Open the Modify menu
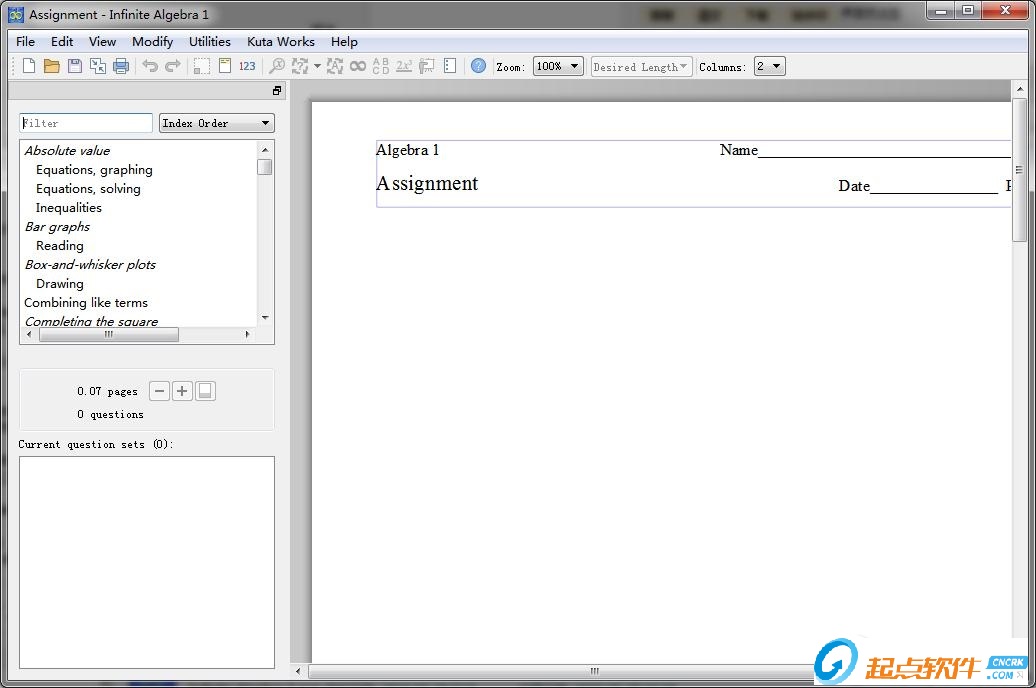The height and width of the screenshot is (688, 1036). [x=153, y=42]
